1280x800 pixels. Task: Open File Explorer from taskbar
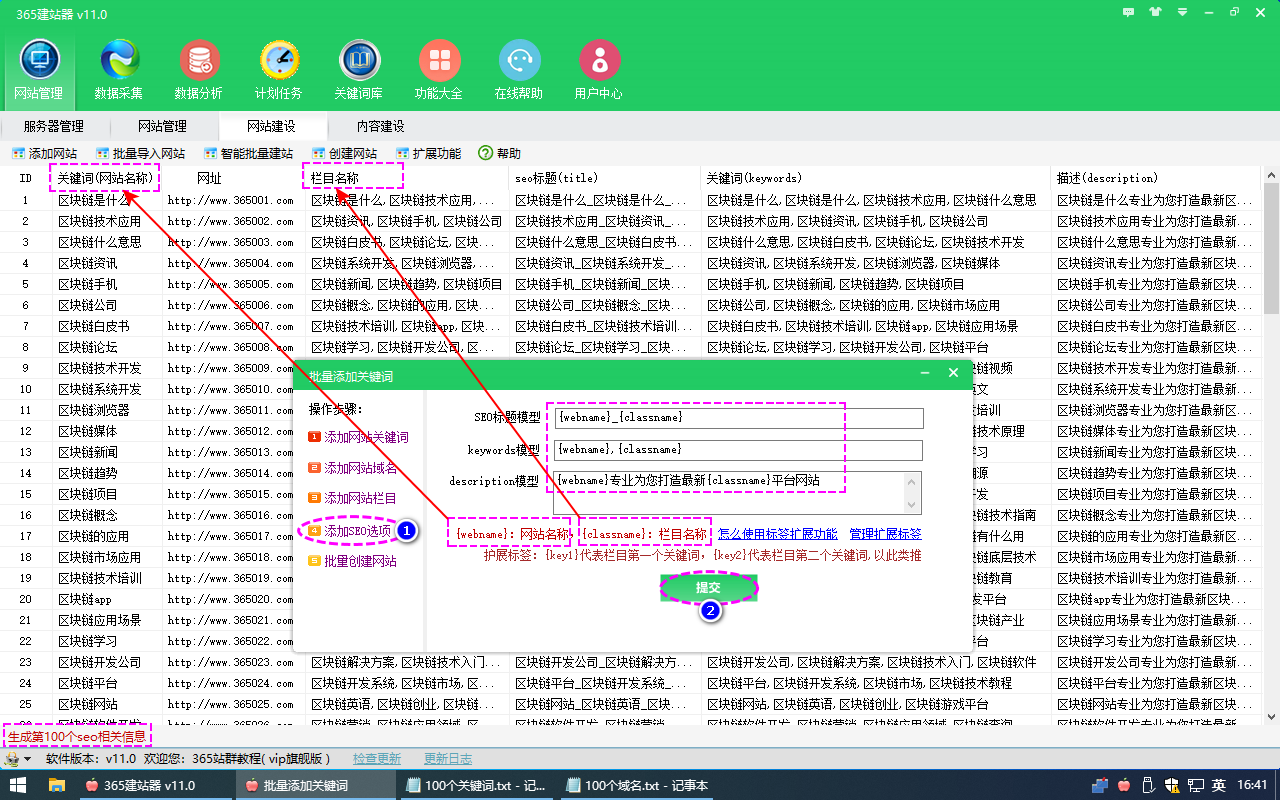[x=56, y=785]
